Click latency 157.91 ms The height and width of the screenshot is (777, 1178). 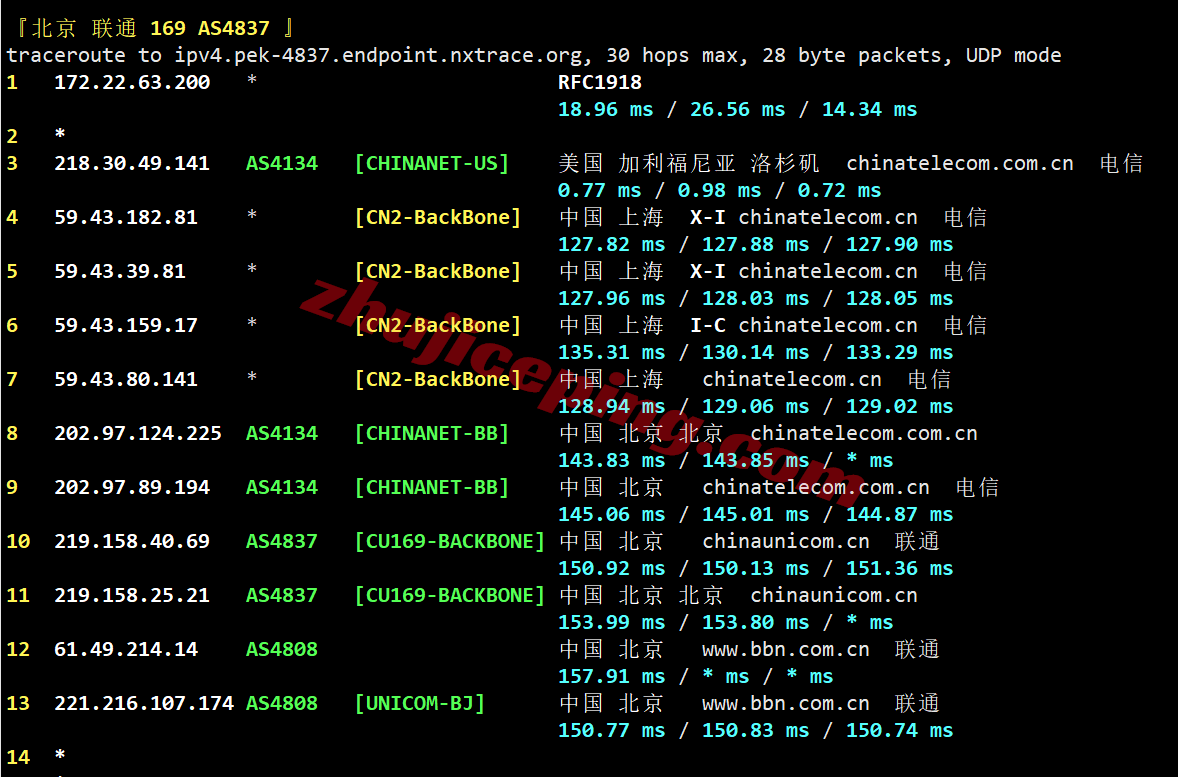tap(612, 678)
